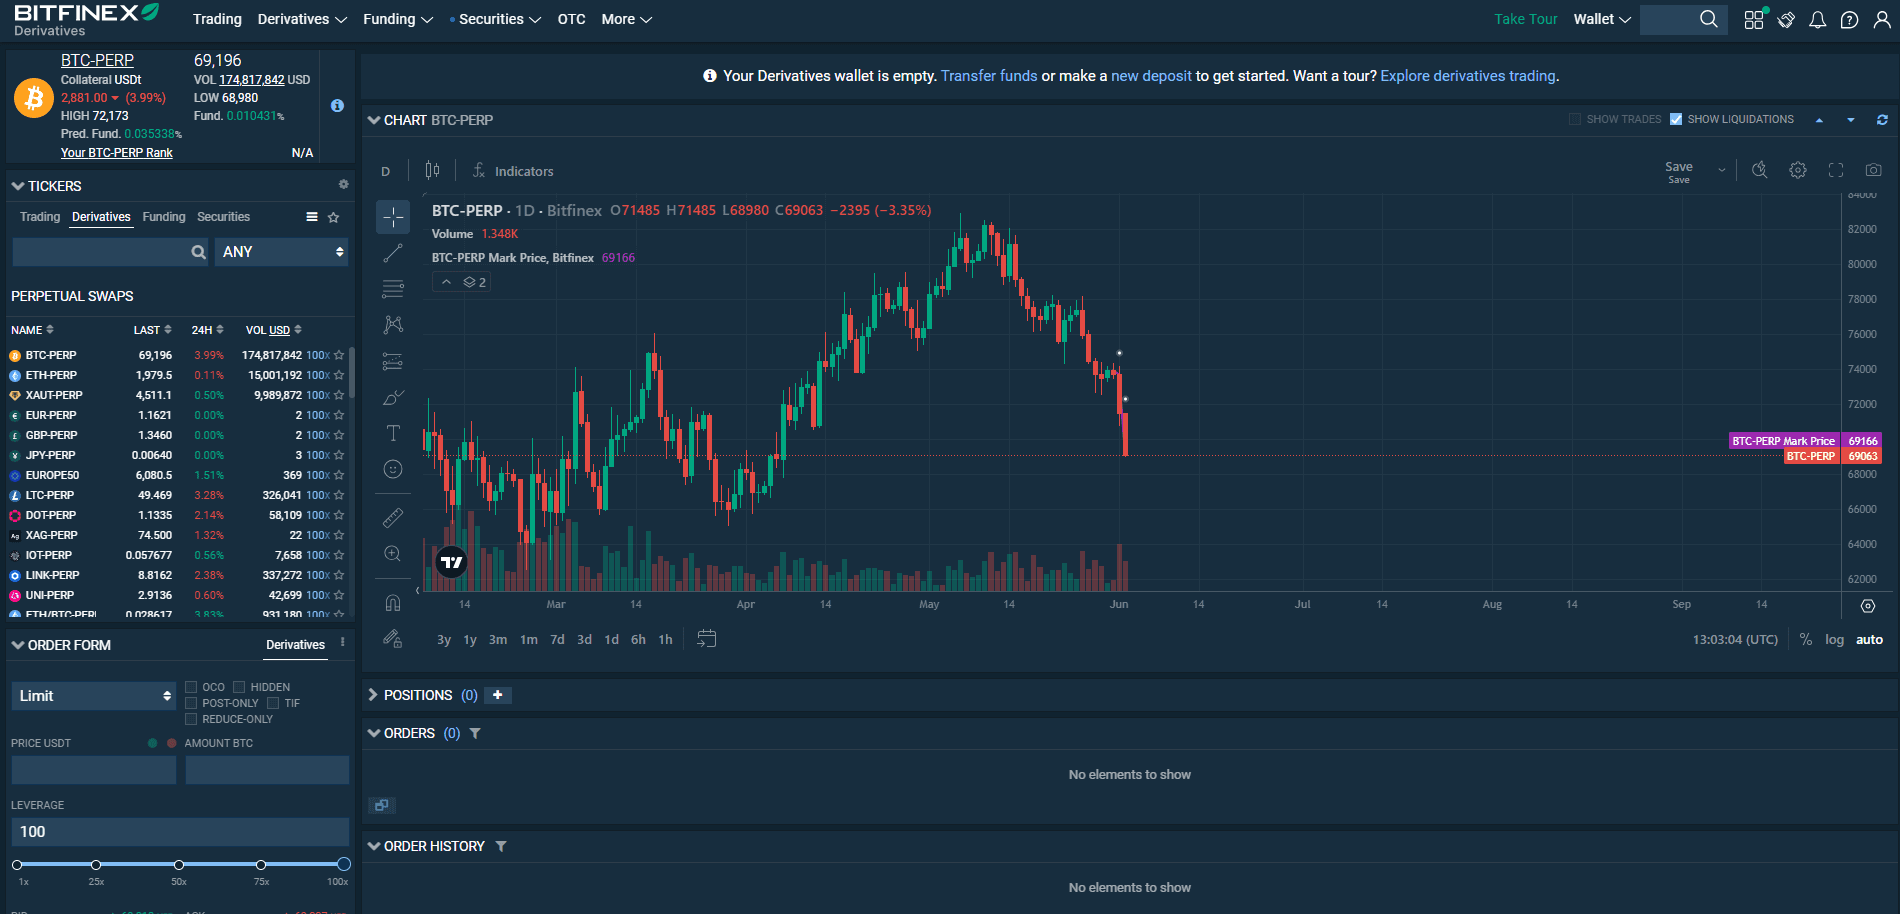The height and width of the screenshot is (914, 1900).
Task: Open the apps grid icon
Action: coord(1755,19)
